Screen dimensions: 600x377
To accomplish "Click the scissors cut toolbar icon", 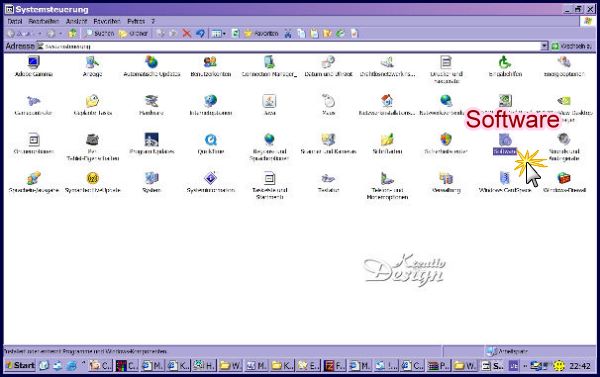I will pyautogui.click(x=288, y=34).
